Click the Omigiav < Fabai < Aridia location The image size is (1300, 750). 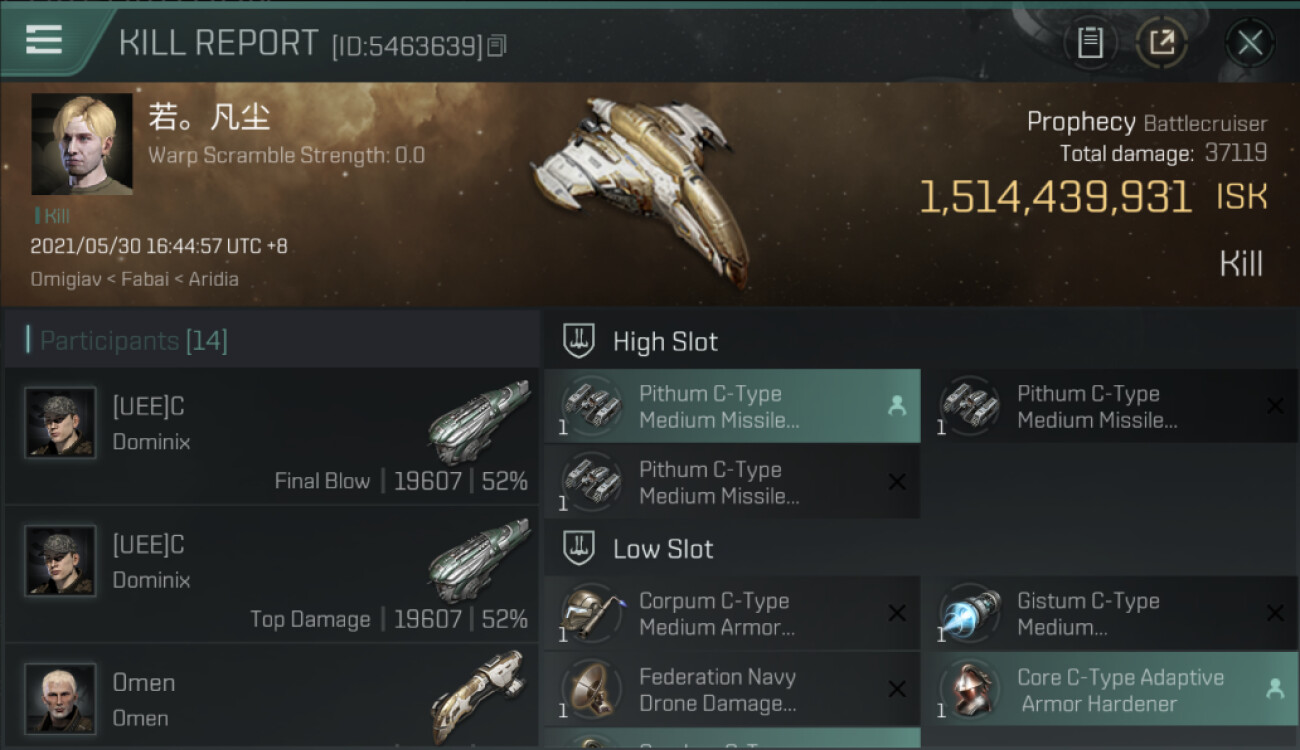point(134,279)
